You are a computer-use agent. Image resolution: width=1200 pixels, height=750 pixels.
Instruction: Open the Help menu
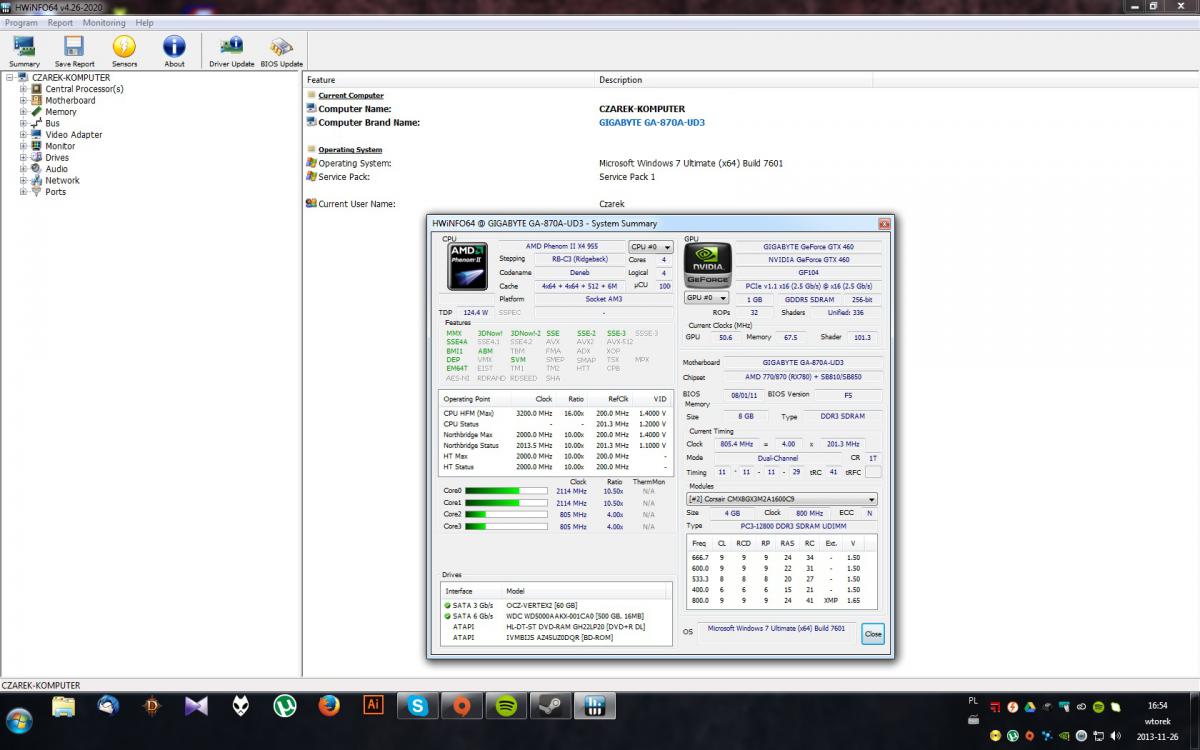click(x=144, y=22)
